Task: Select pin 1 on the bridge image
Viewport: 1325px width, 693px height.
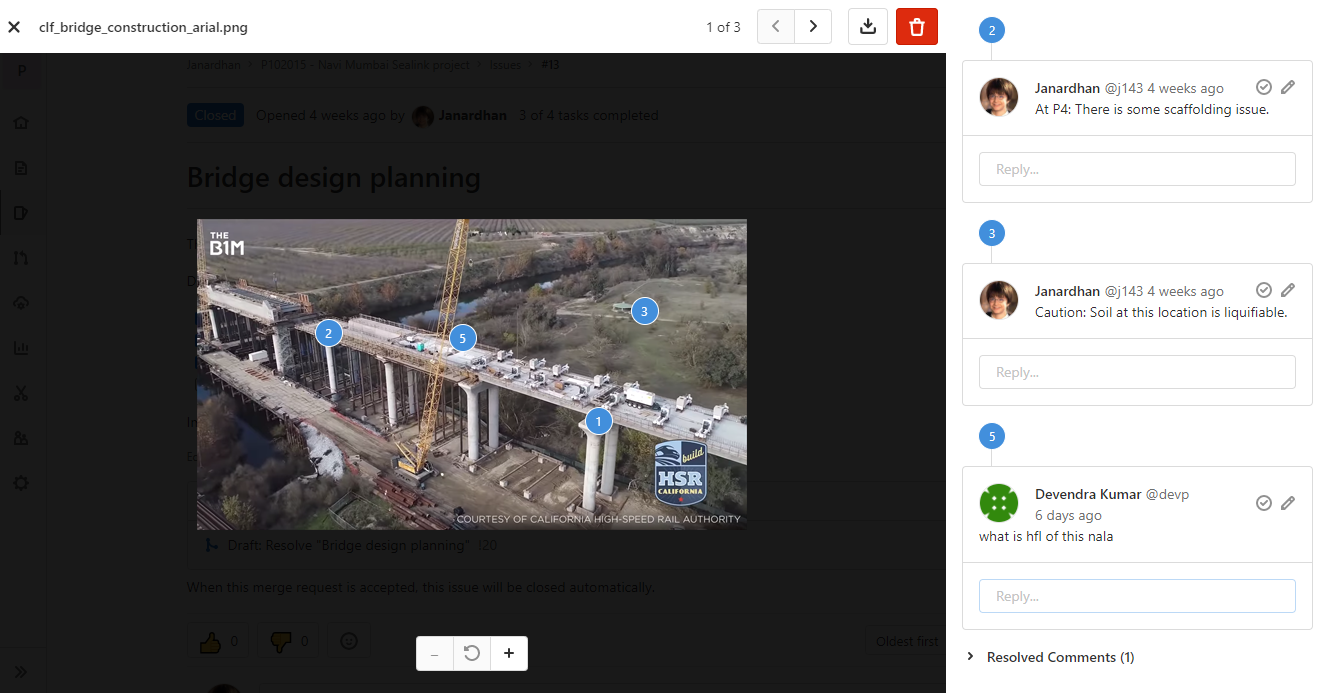Action: [x=598, y=421]
